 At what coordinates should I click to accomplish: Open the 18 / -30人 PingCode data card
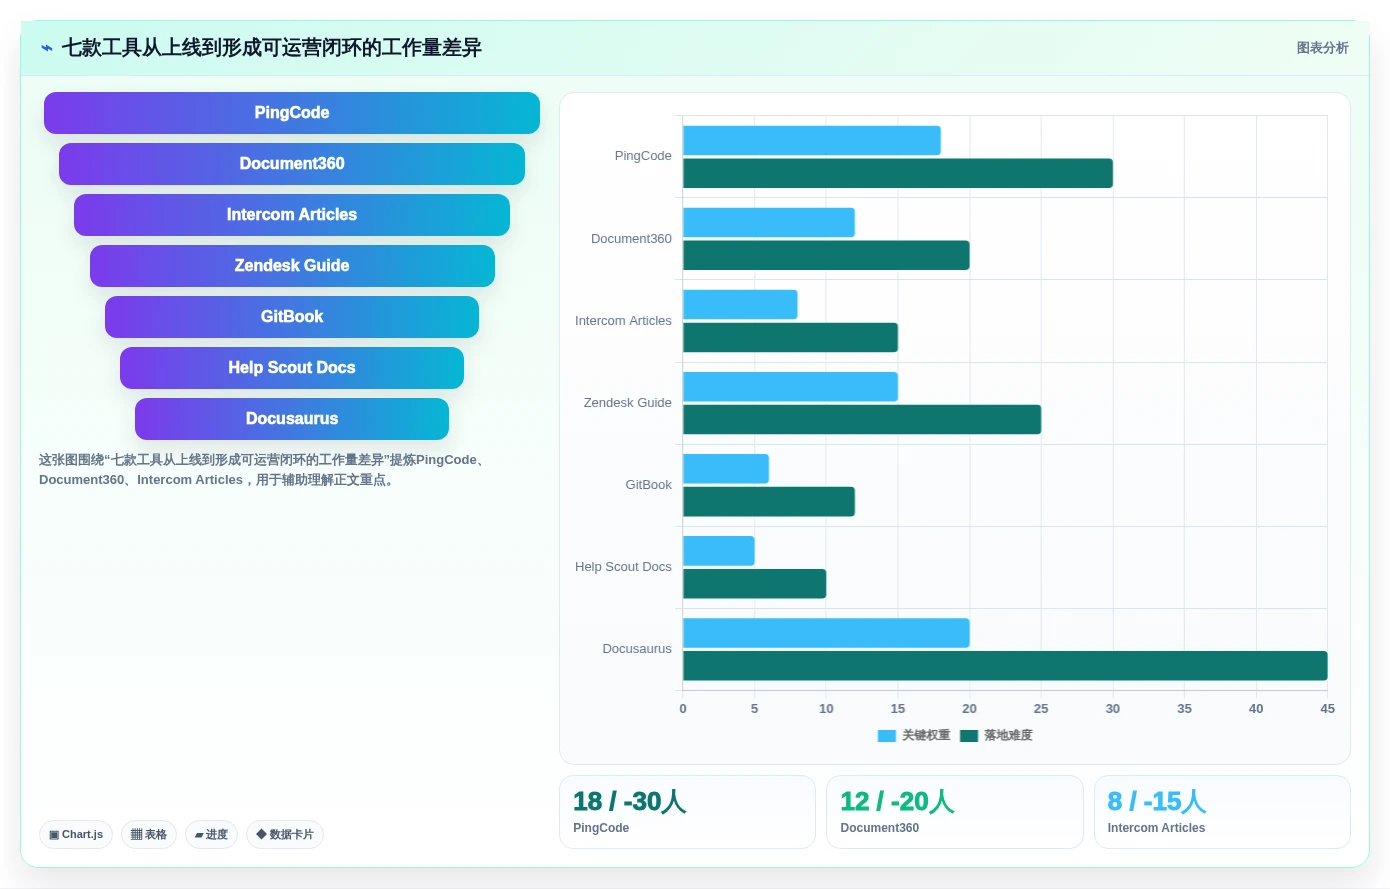pyautogui.click(x=687, y=812)
